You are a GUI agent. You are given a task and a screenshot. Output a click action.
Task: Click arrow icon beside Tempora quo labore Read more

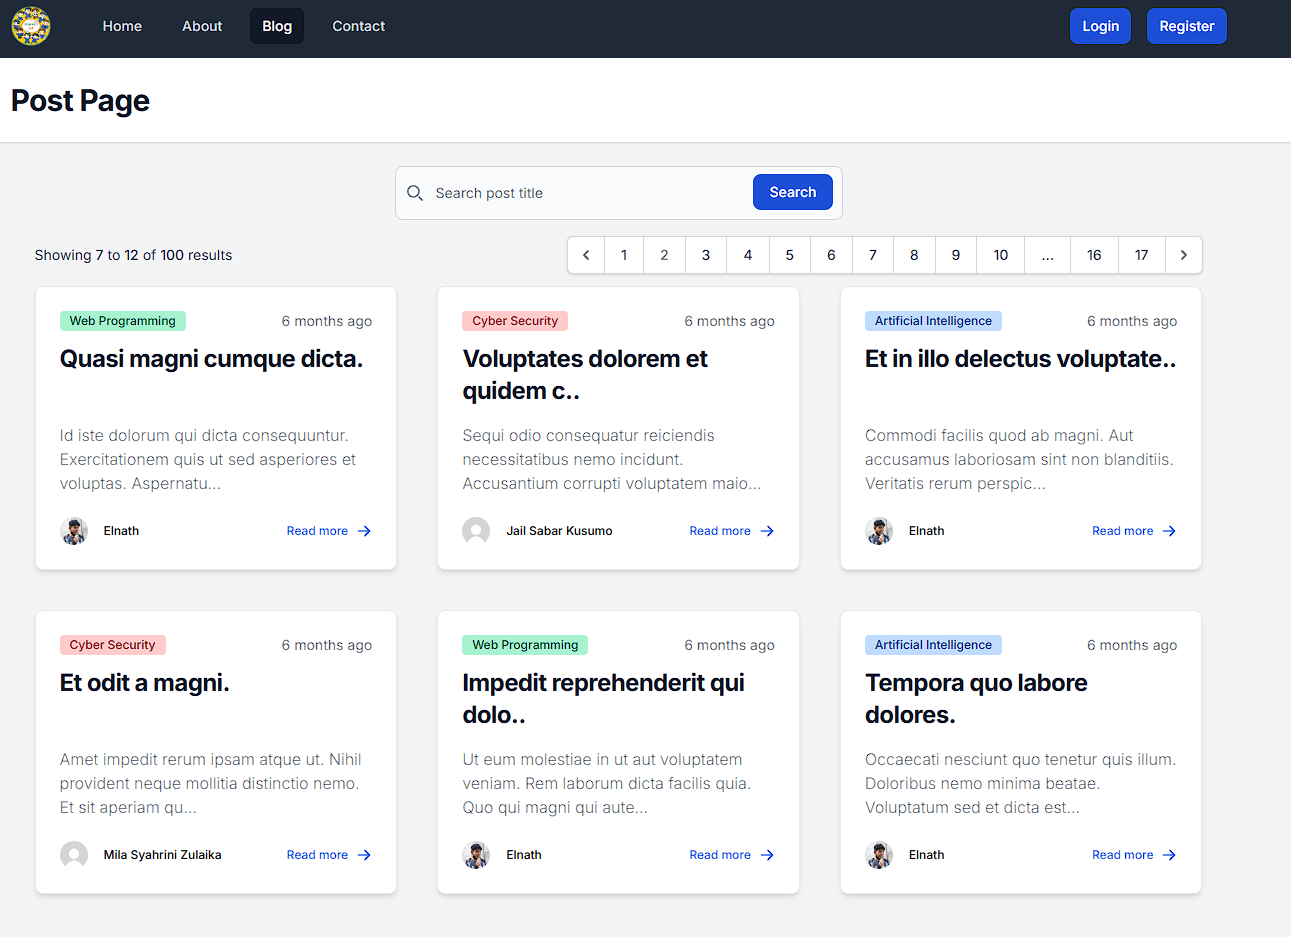1169,855
